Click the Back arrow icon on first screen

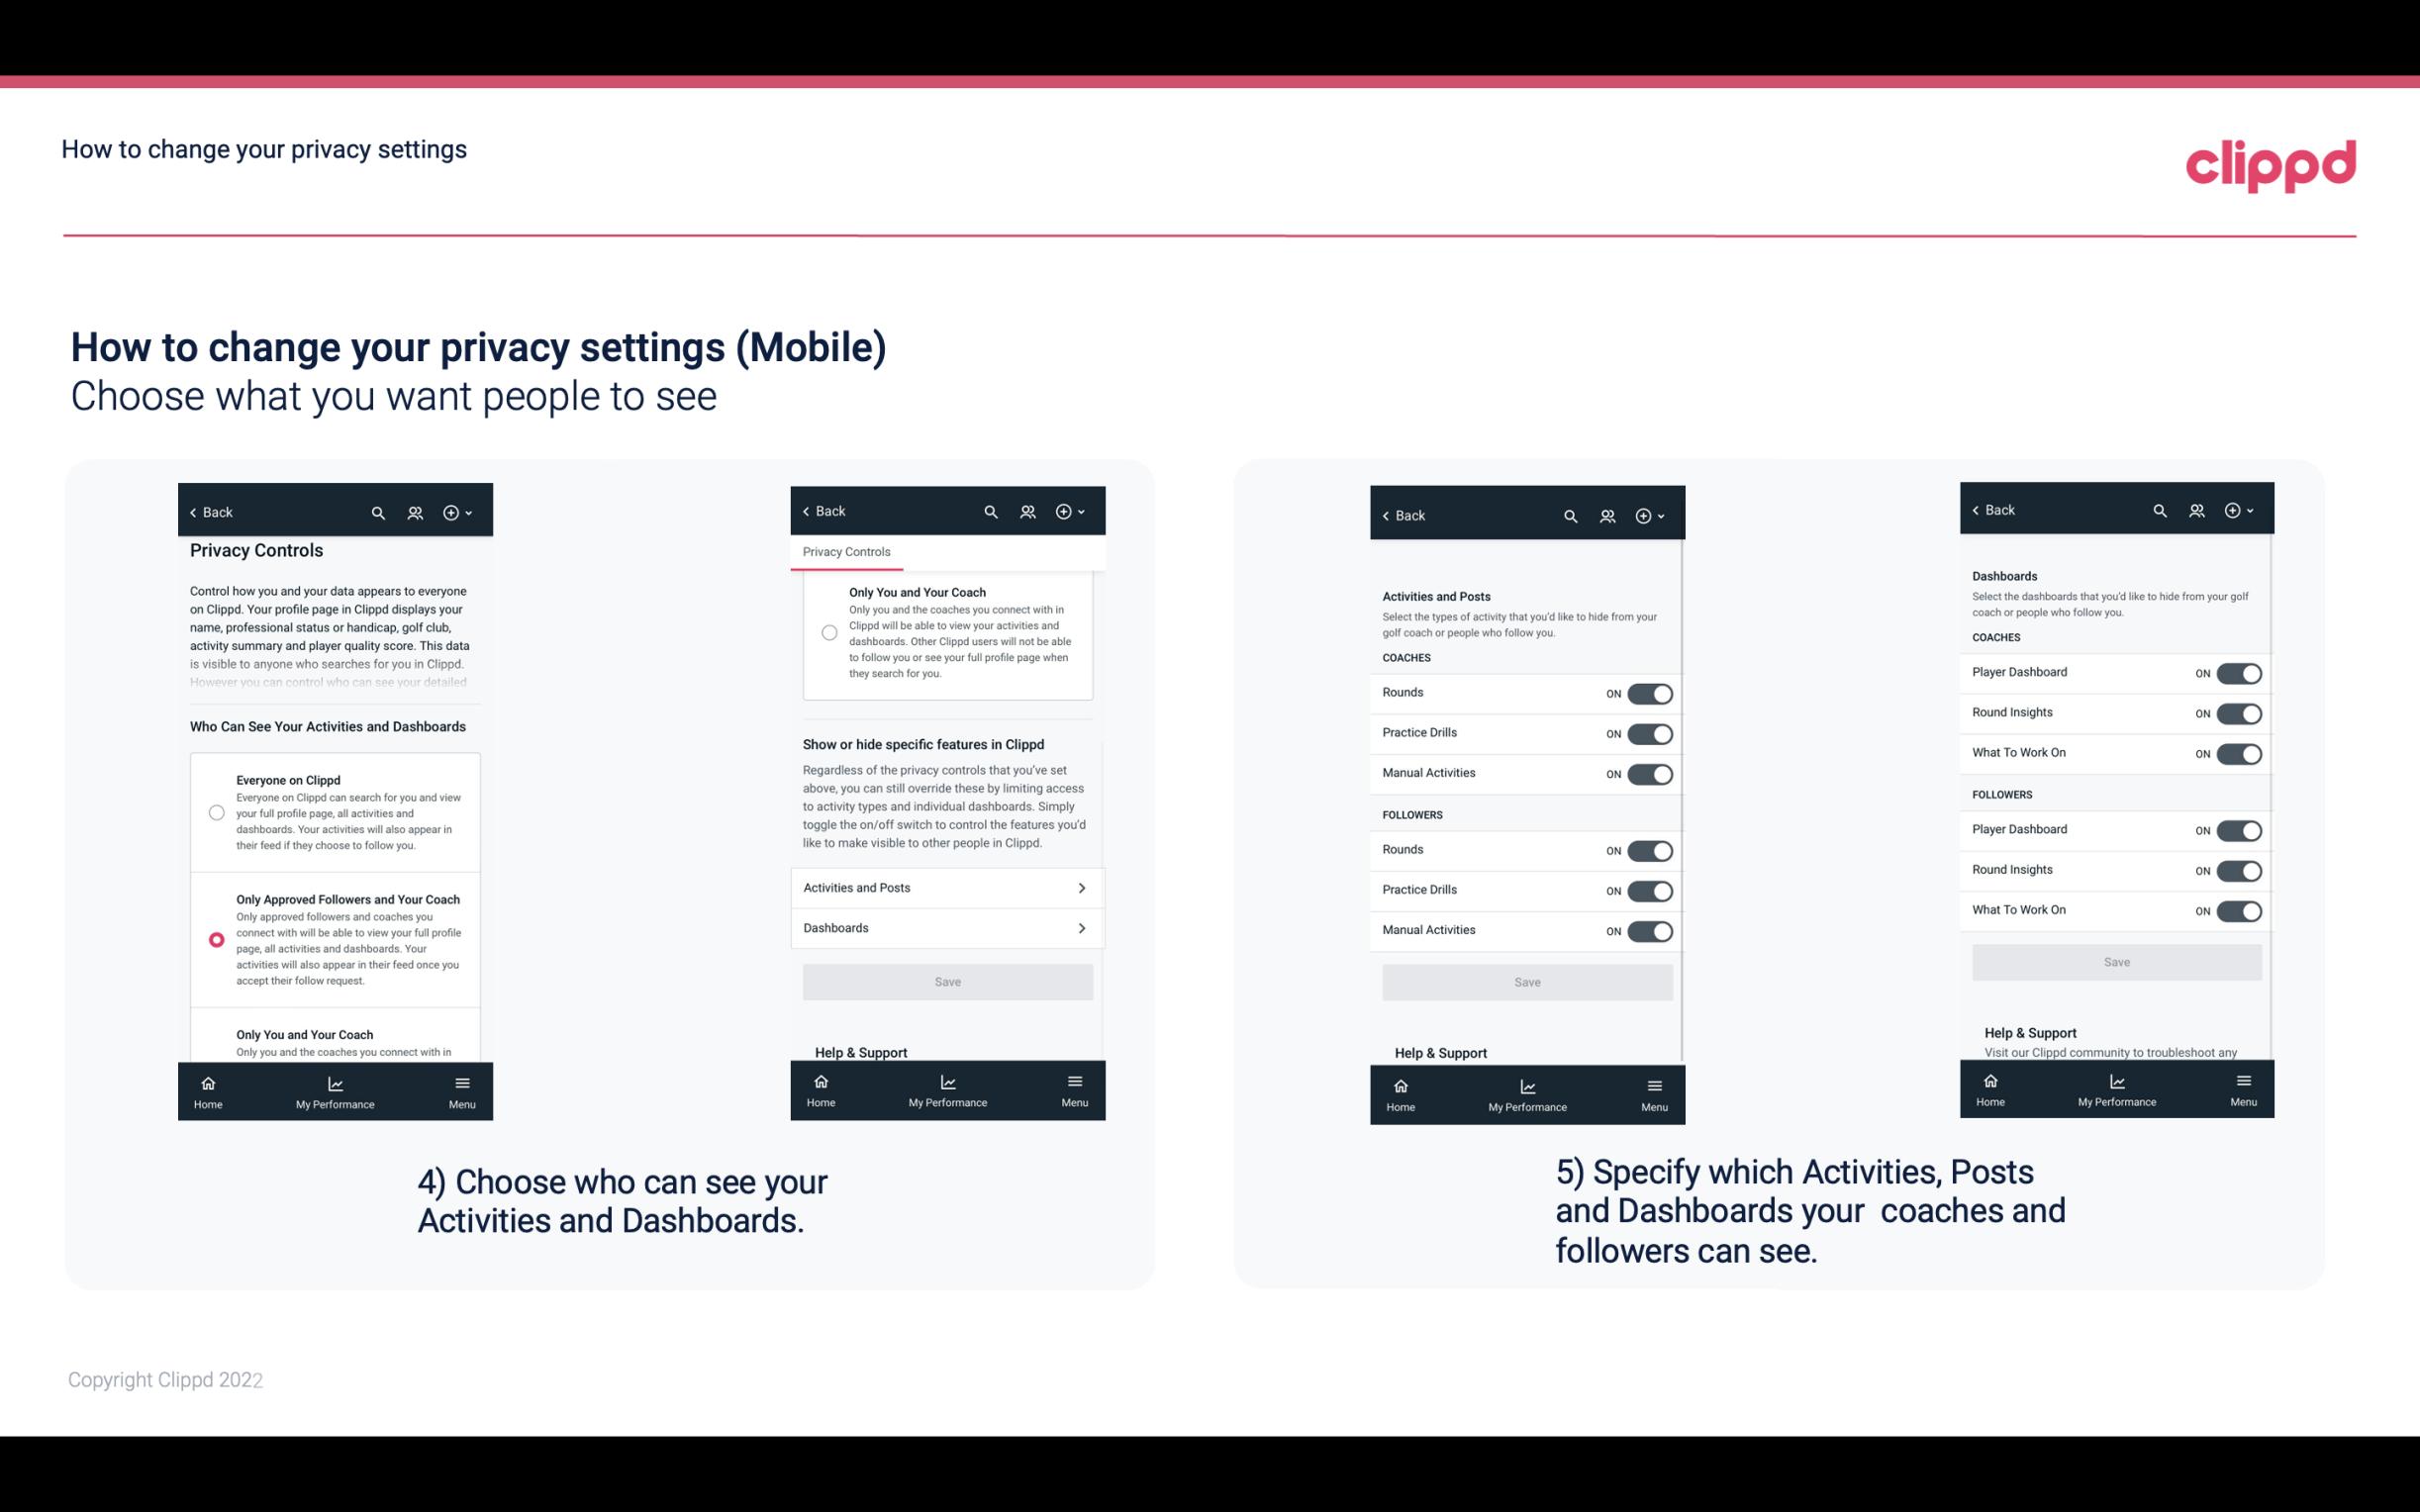pos(193,511)
